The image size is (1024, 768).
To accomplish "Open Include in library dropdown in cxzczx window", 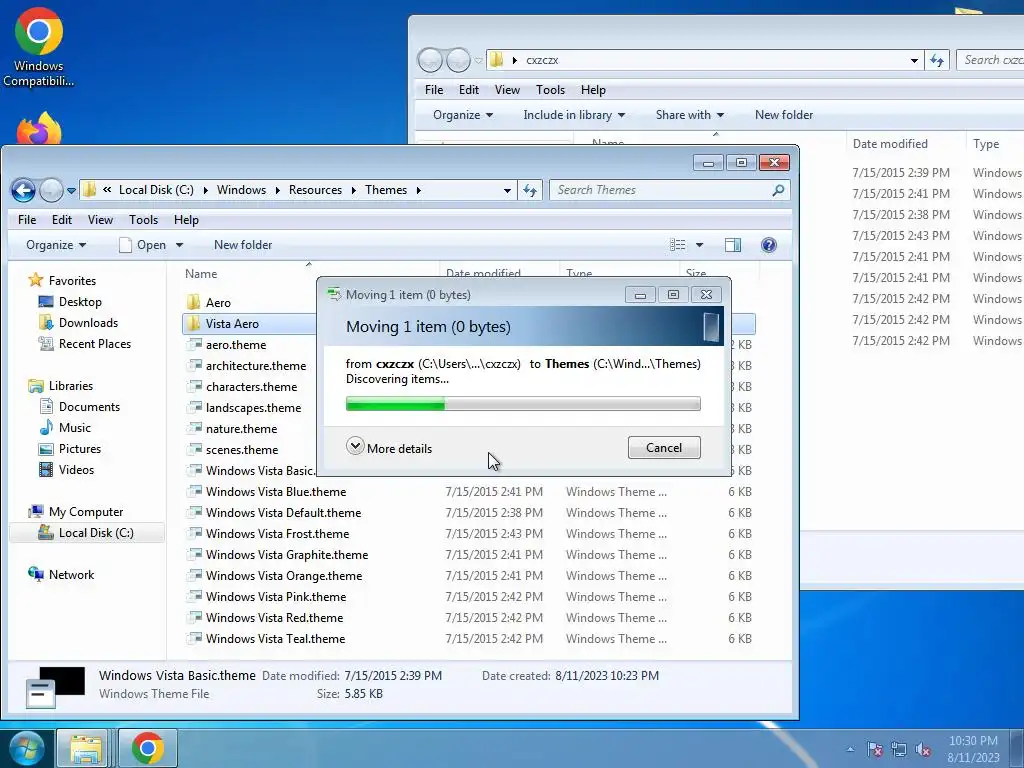I will tap(574, 115).
